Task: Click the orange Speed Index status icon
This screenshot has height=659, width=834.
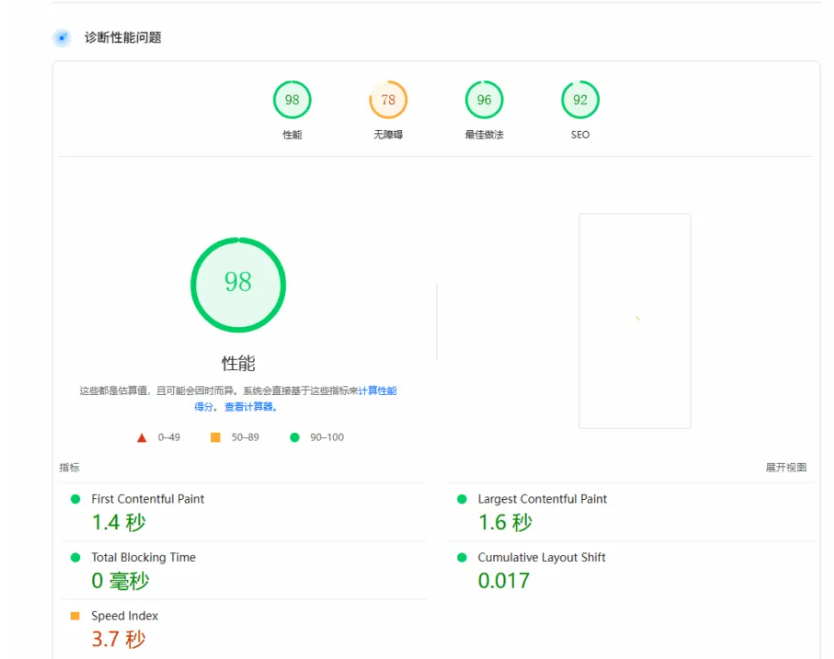Action: pyautogui.click(x=75, y=616)
